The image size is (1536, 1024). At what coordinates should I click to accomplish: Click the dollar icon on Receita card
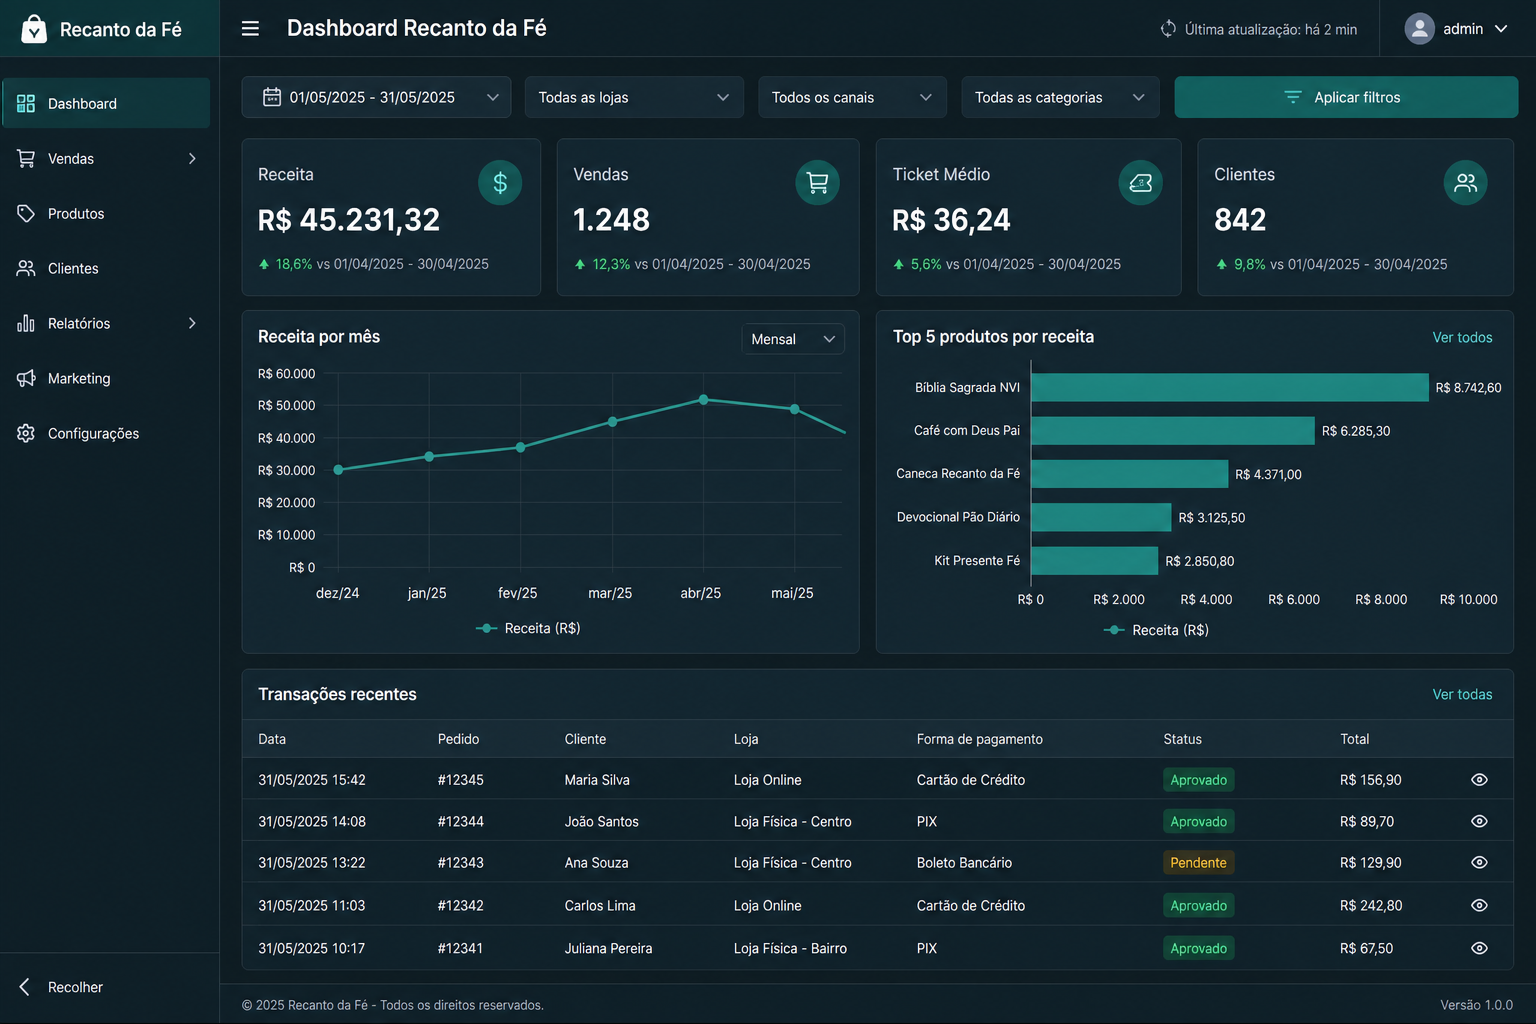click(x=500, y=183)
